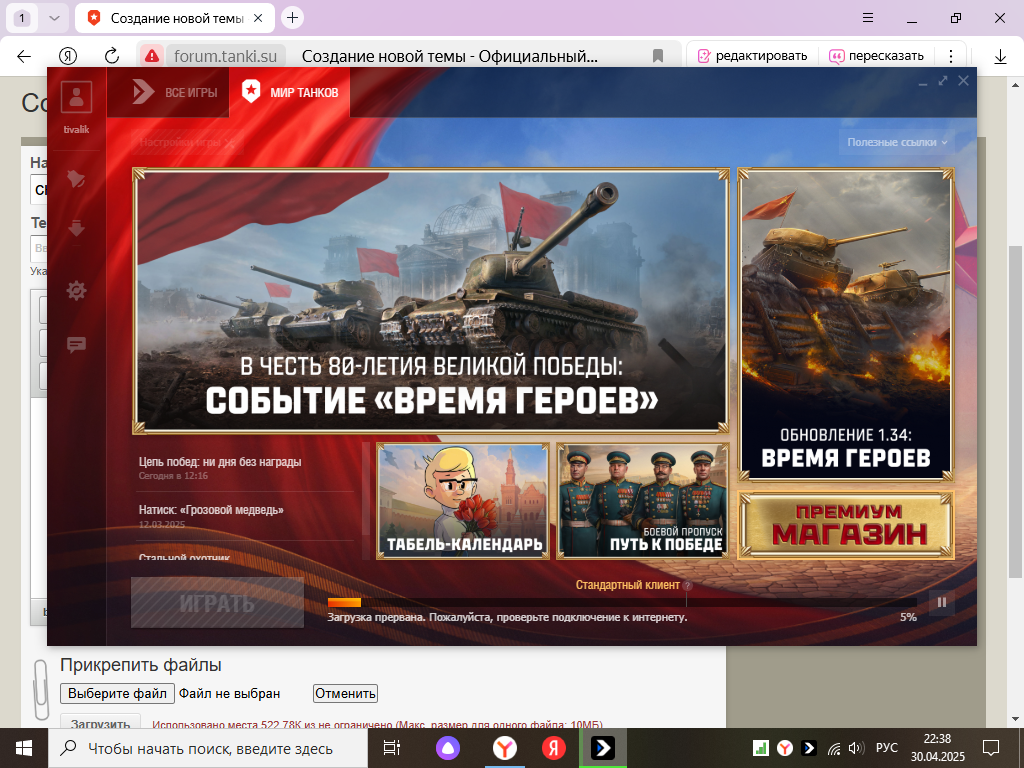Bookmark the page with the bookmark icon
Viewport: 1024px width, 768px height.
point(658,56)
